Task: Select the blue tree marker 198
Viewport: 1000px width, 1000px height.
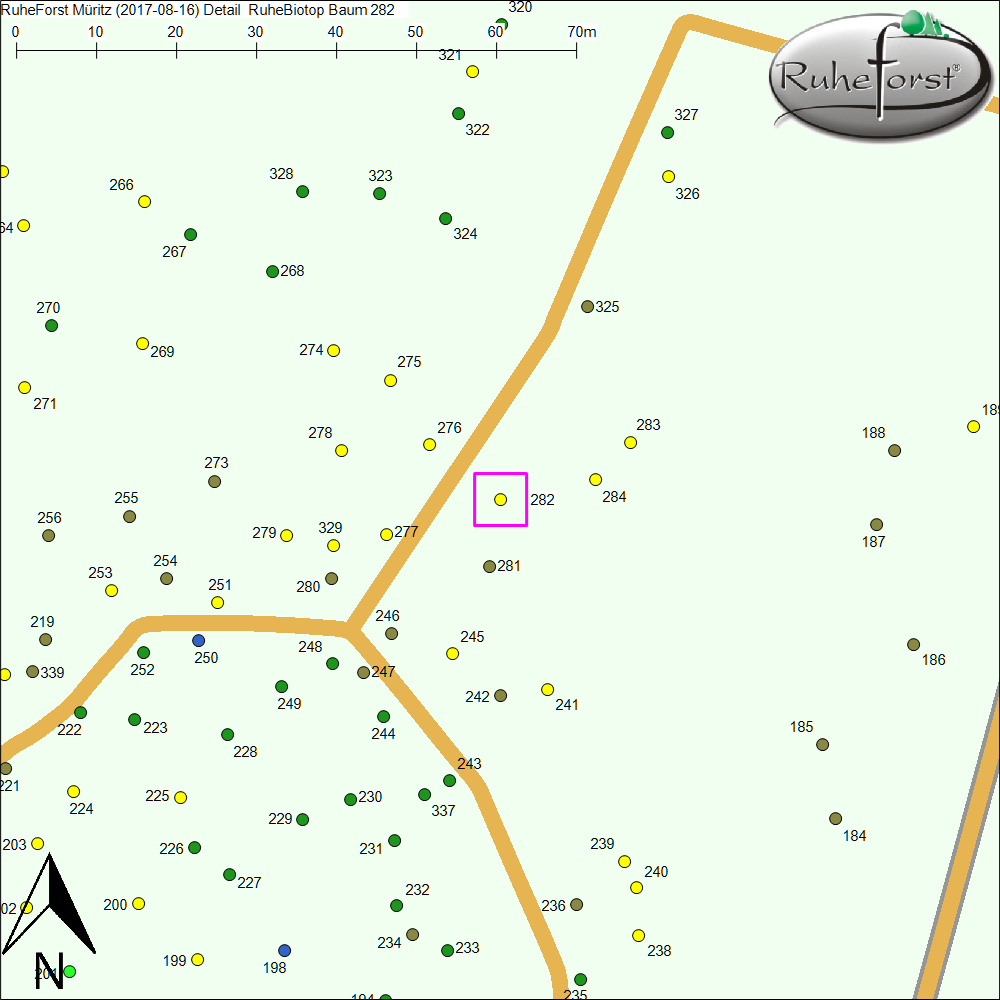Action: pyautogui.click(x=284, y=949)
